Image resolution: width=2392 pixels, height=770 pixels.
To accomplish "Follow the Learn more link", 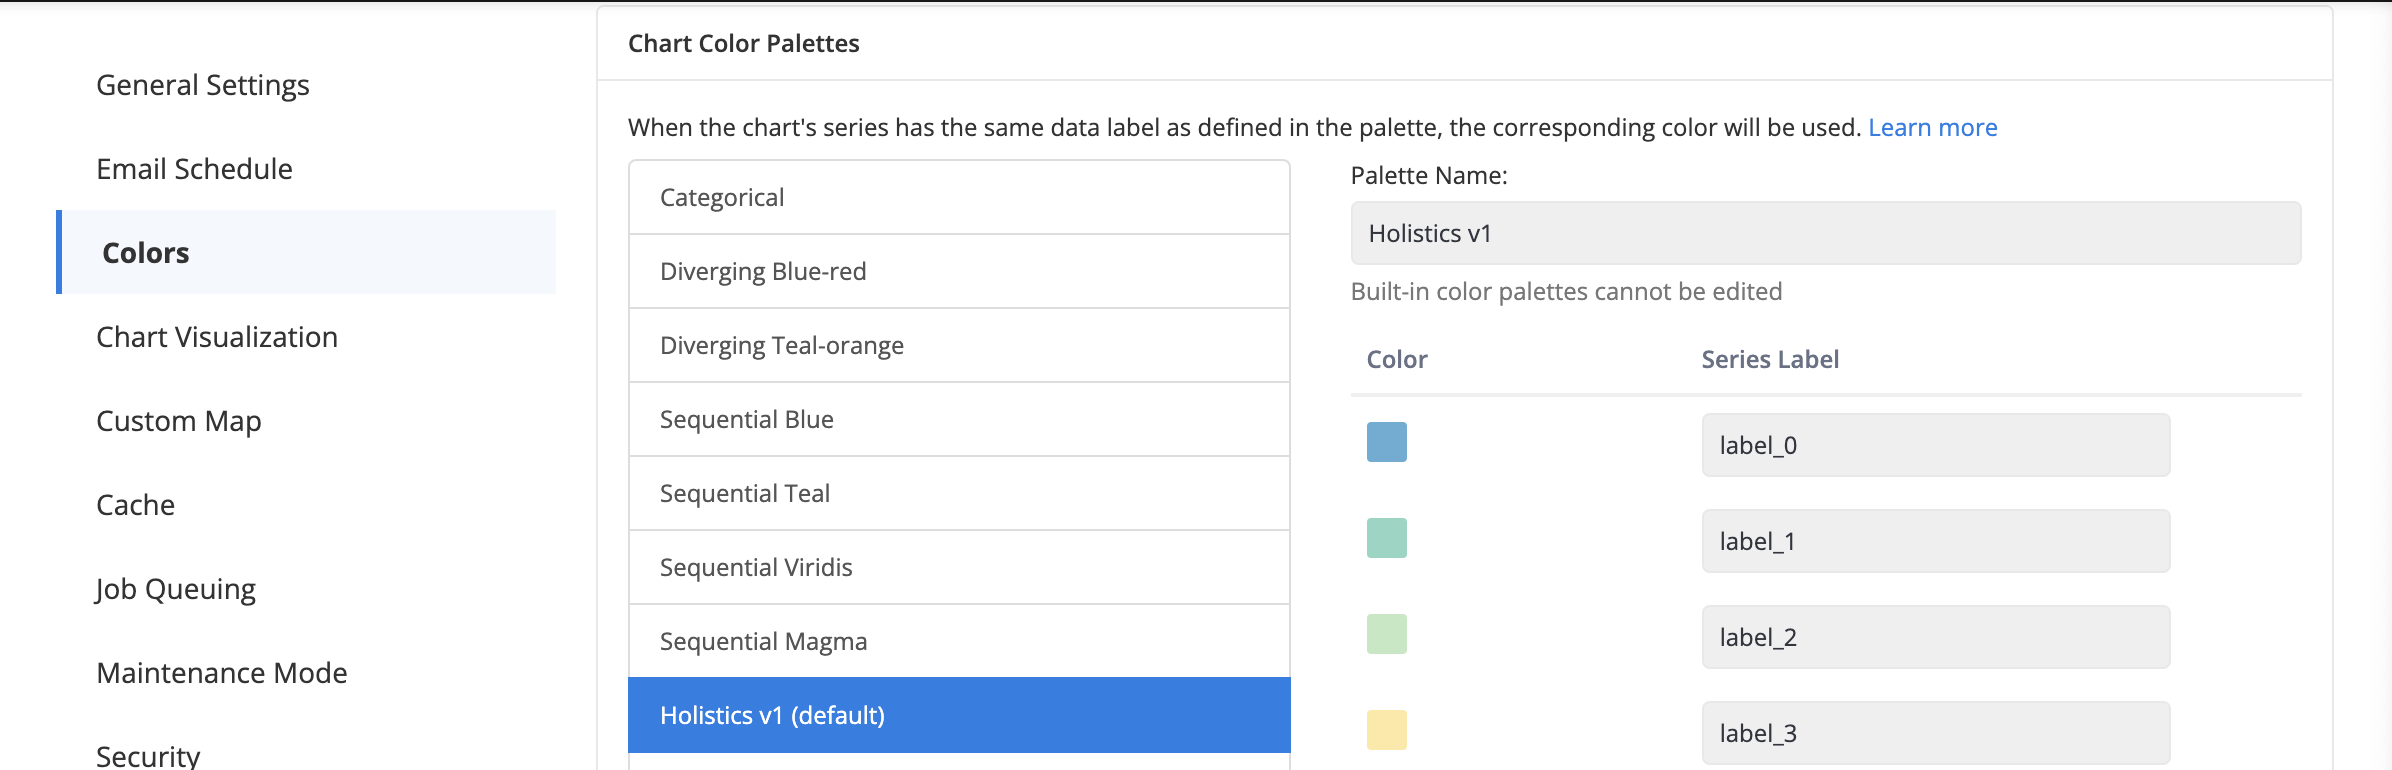I will pyautogui.click(x=1932, y=127).
